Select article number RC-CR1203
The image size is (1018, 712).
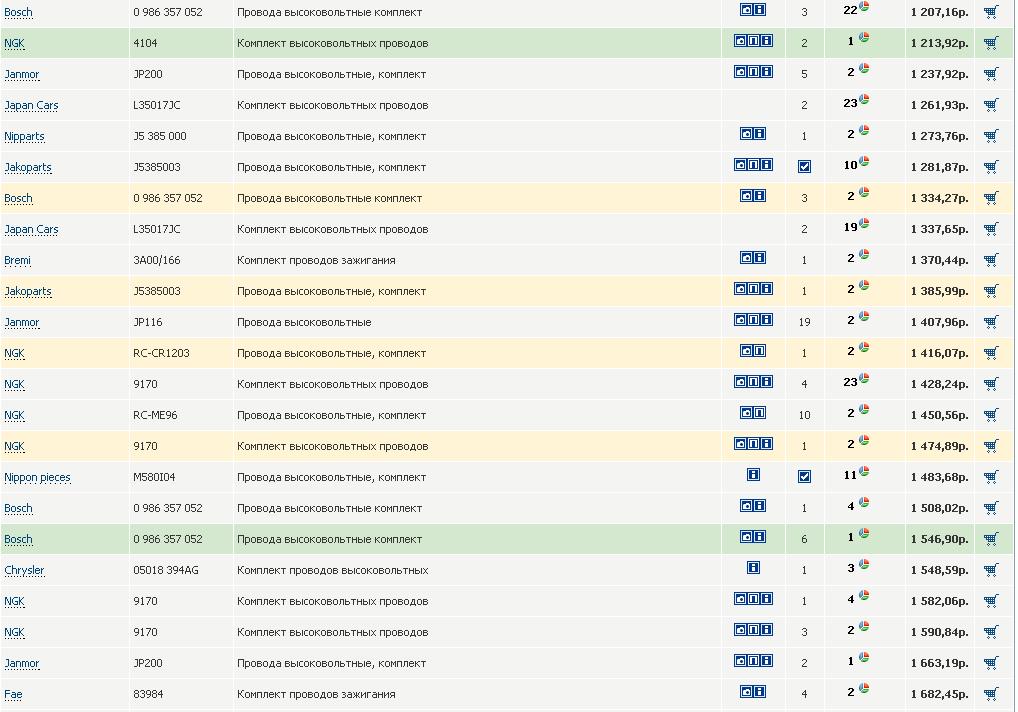click(x=161, y=353)
